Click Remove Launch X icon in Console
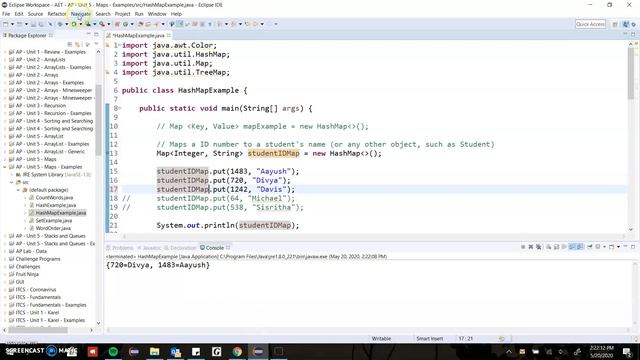640x360 pixels. (531, 247)
